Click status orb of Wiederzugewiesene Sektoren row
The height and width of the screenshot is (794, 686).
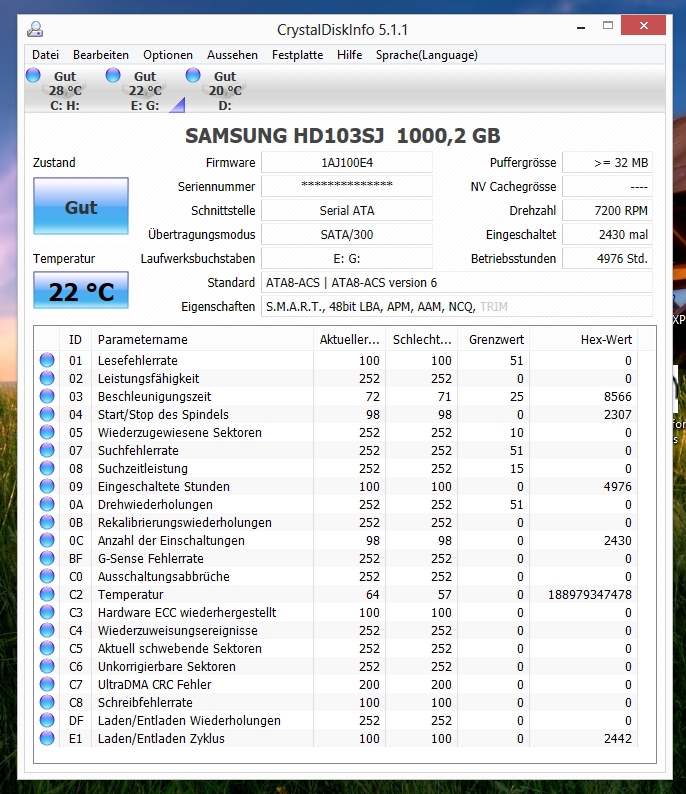[47, 432]
